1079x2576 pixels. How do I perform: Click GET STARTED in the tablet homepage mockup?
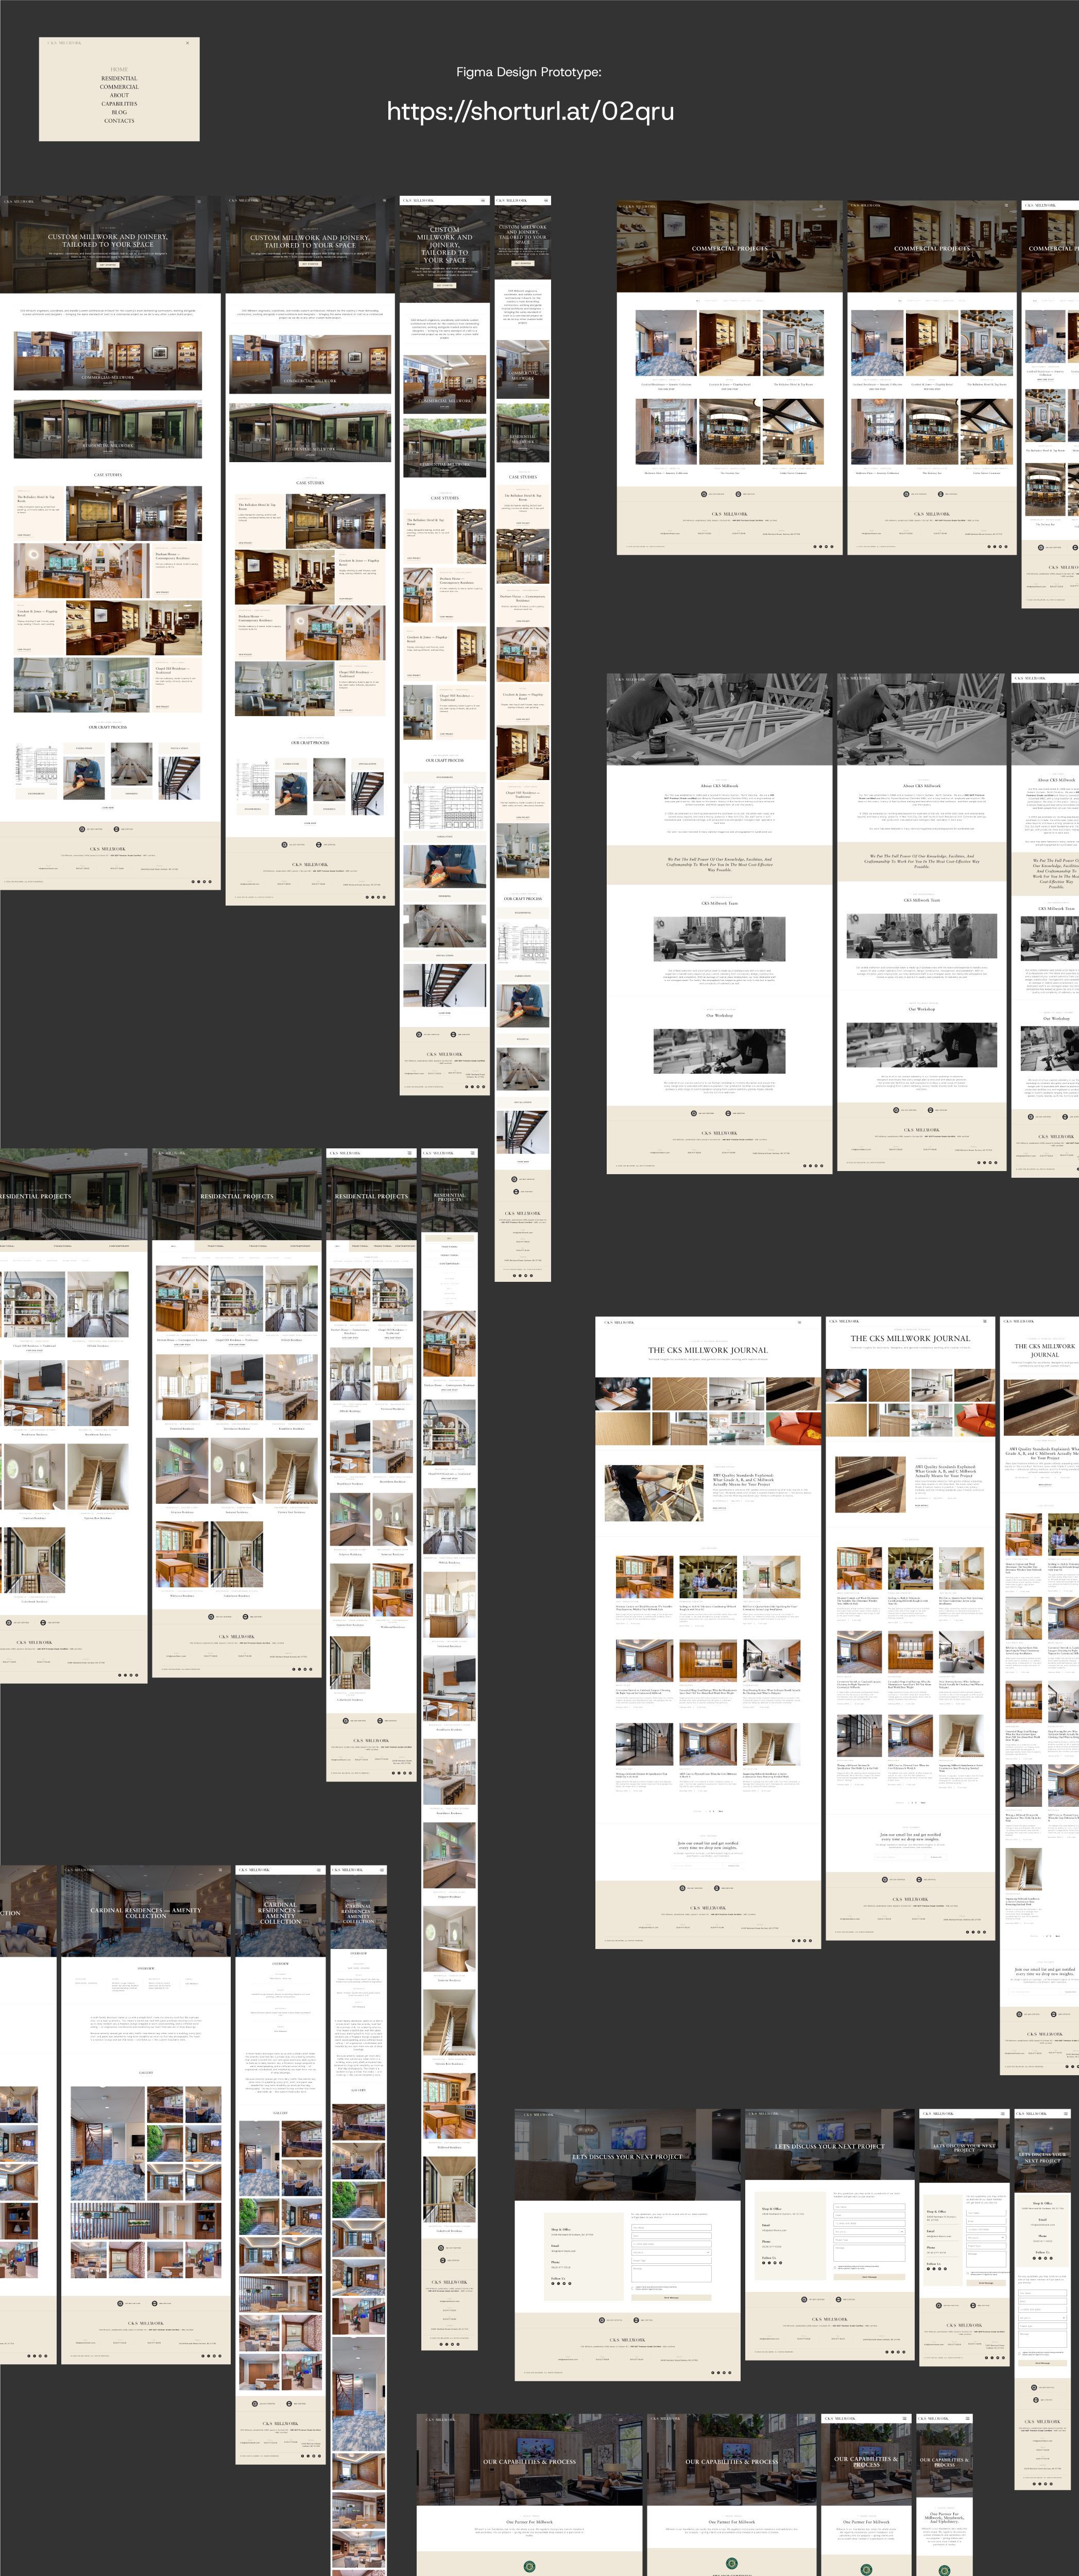[x=445, y=285]
